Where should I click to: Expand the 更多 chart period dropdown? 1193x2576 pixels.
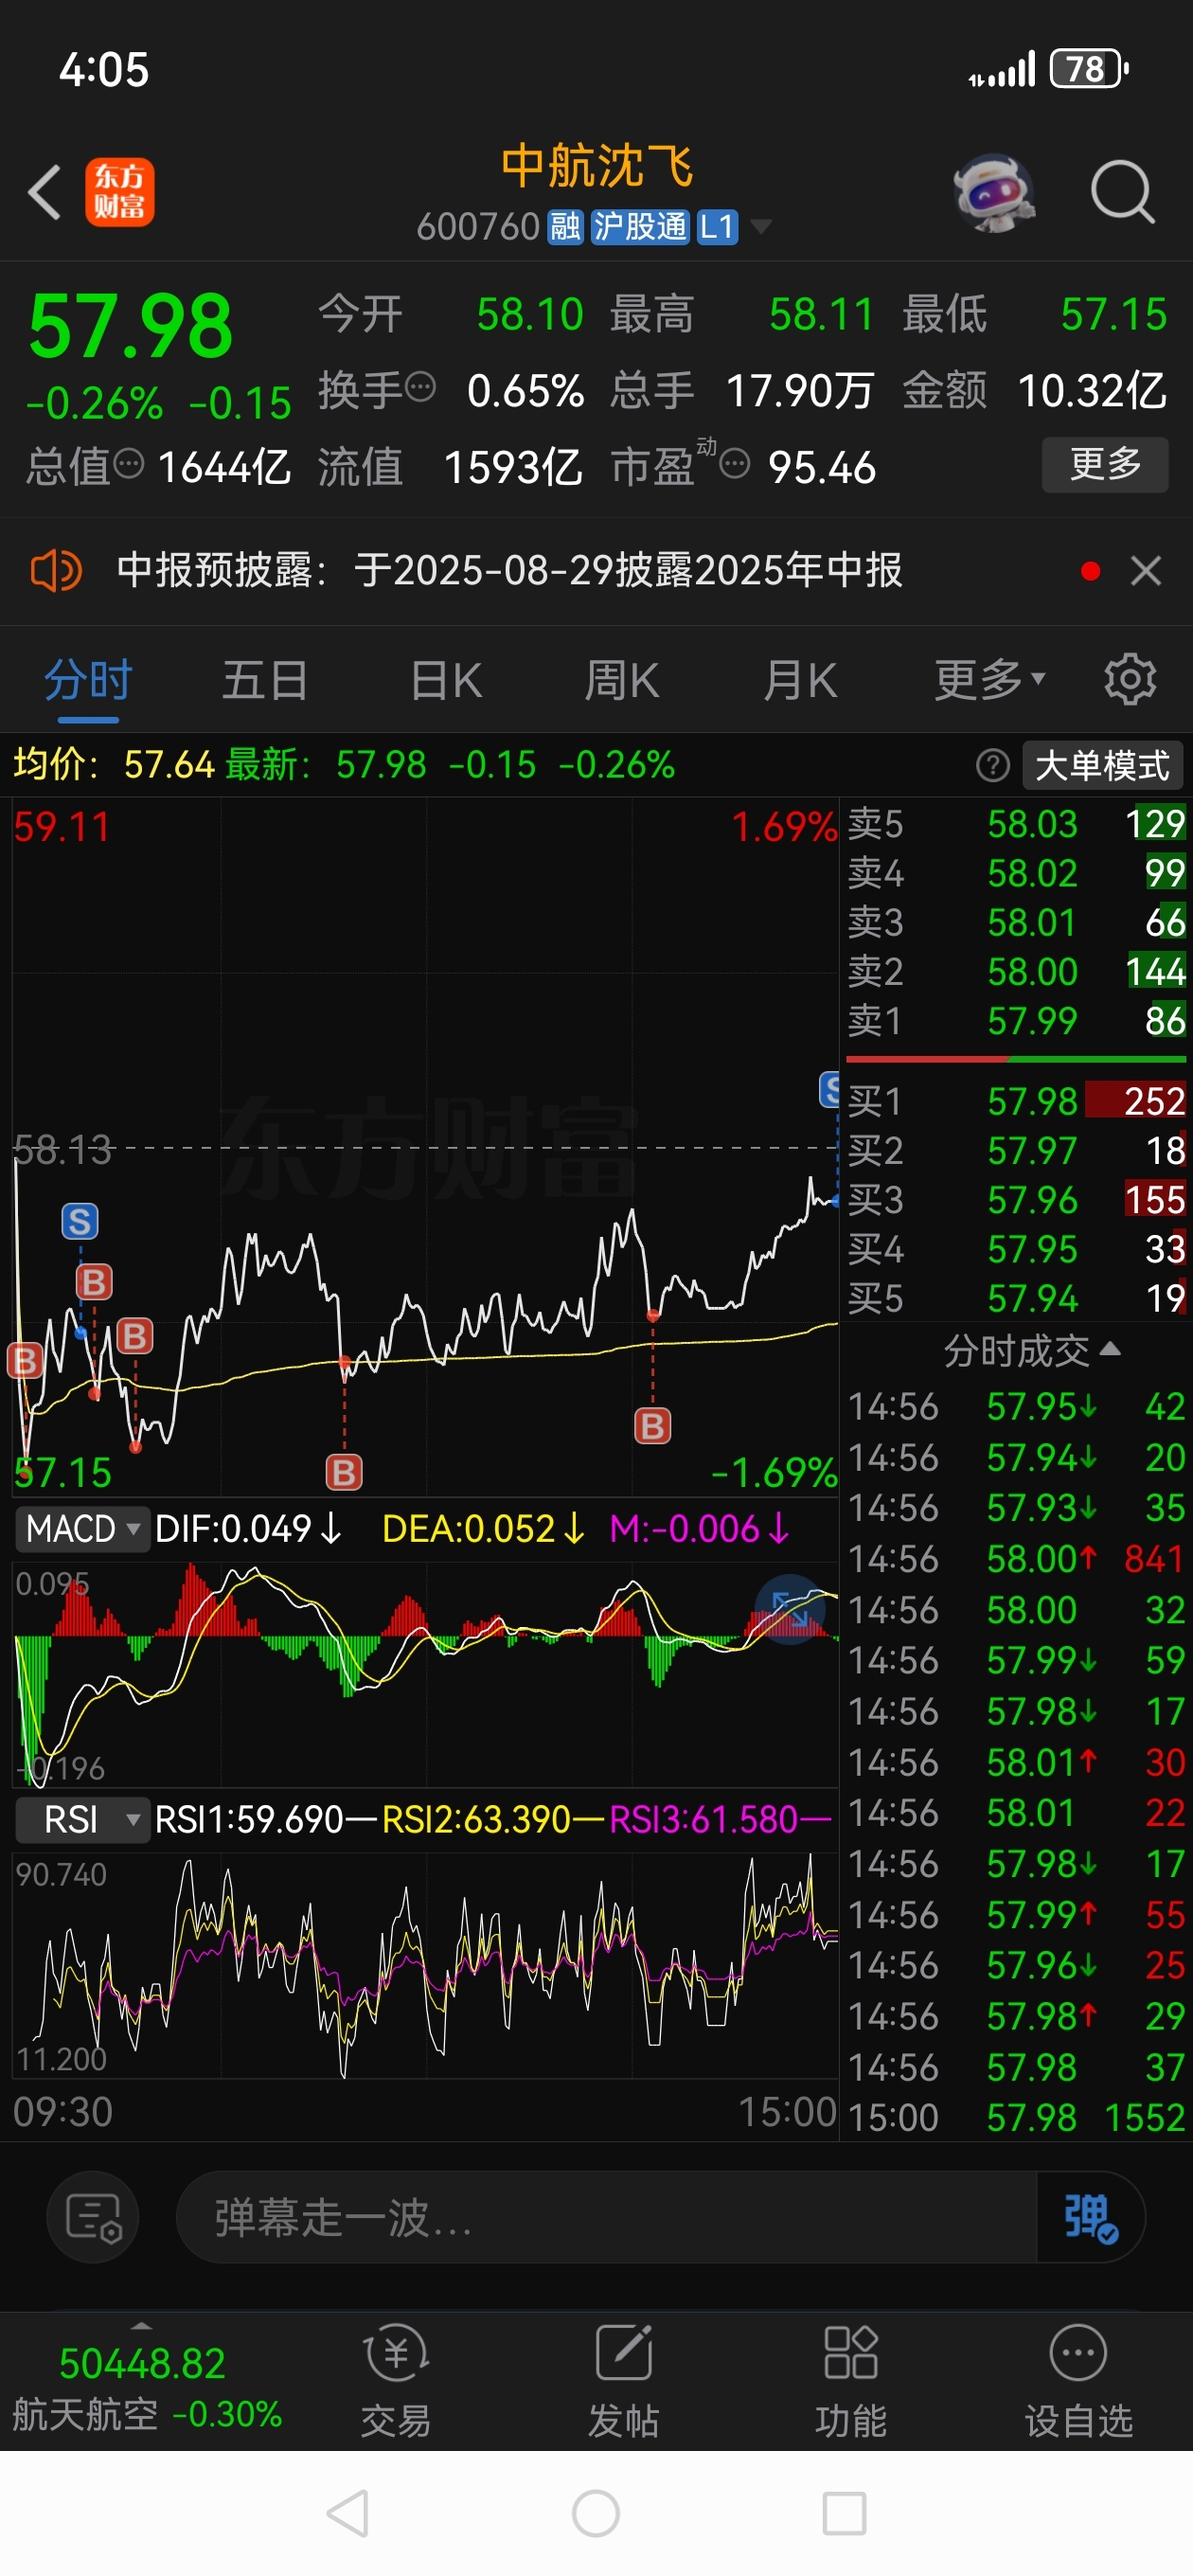[x=990, y=681]
